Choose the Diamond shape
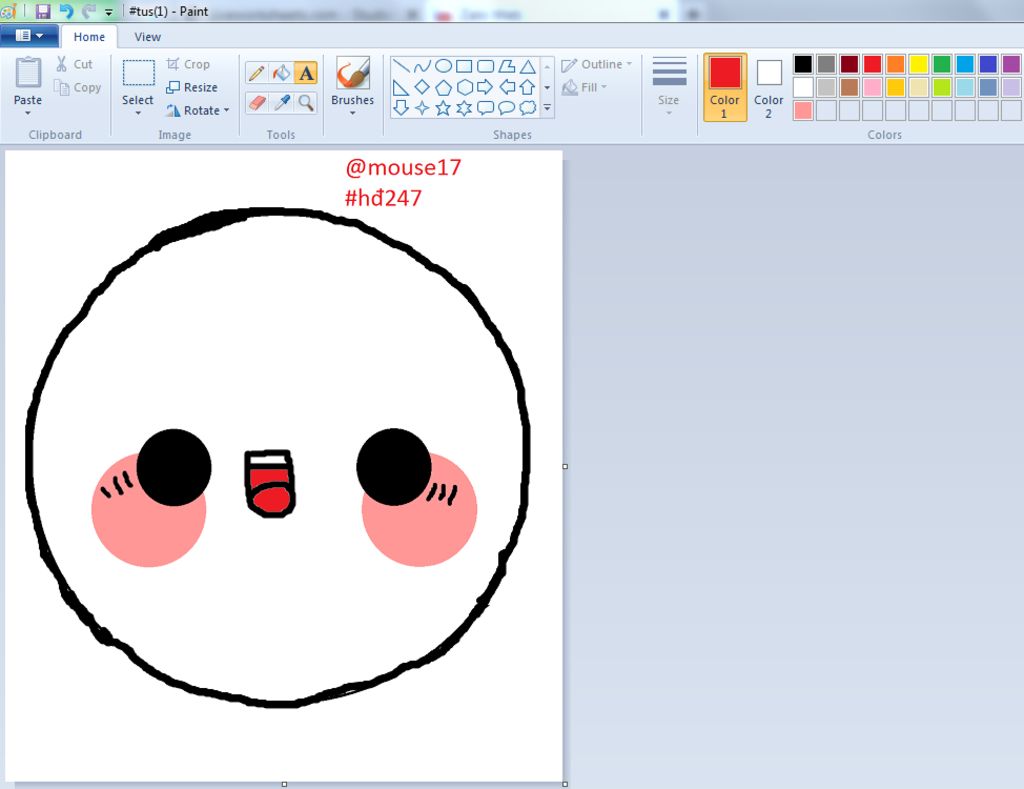Screen dimensions: 1024x789 pyautogui.click(x=423, y=87)
